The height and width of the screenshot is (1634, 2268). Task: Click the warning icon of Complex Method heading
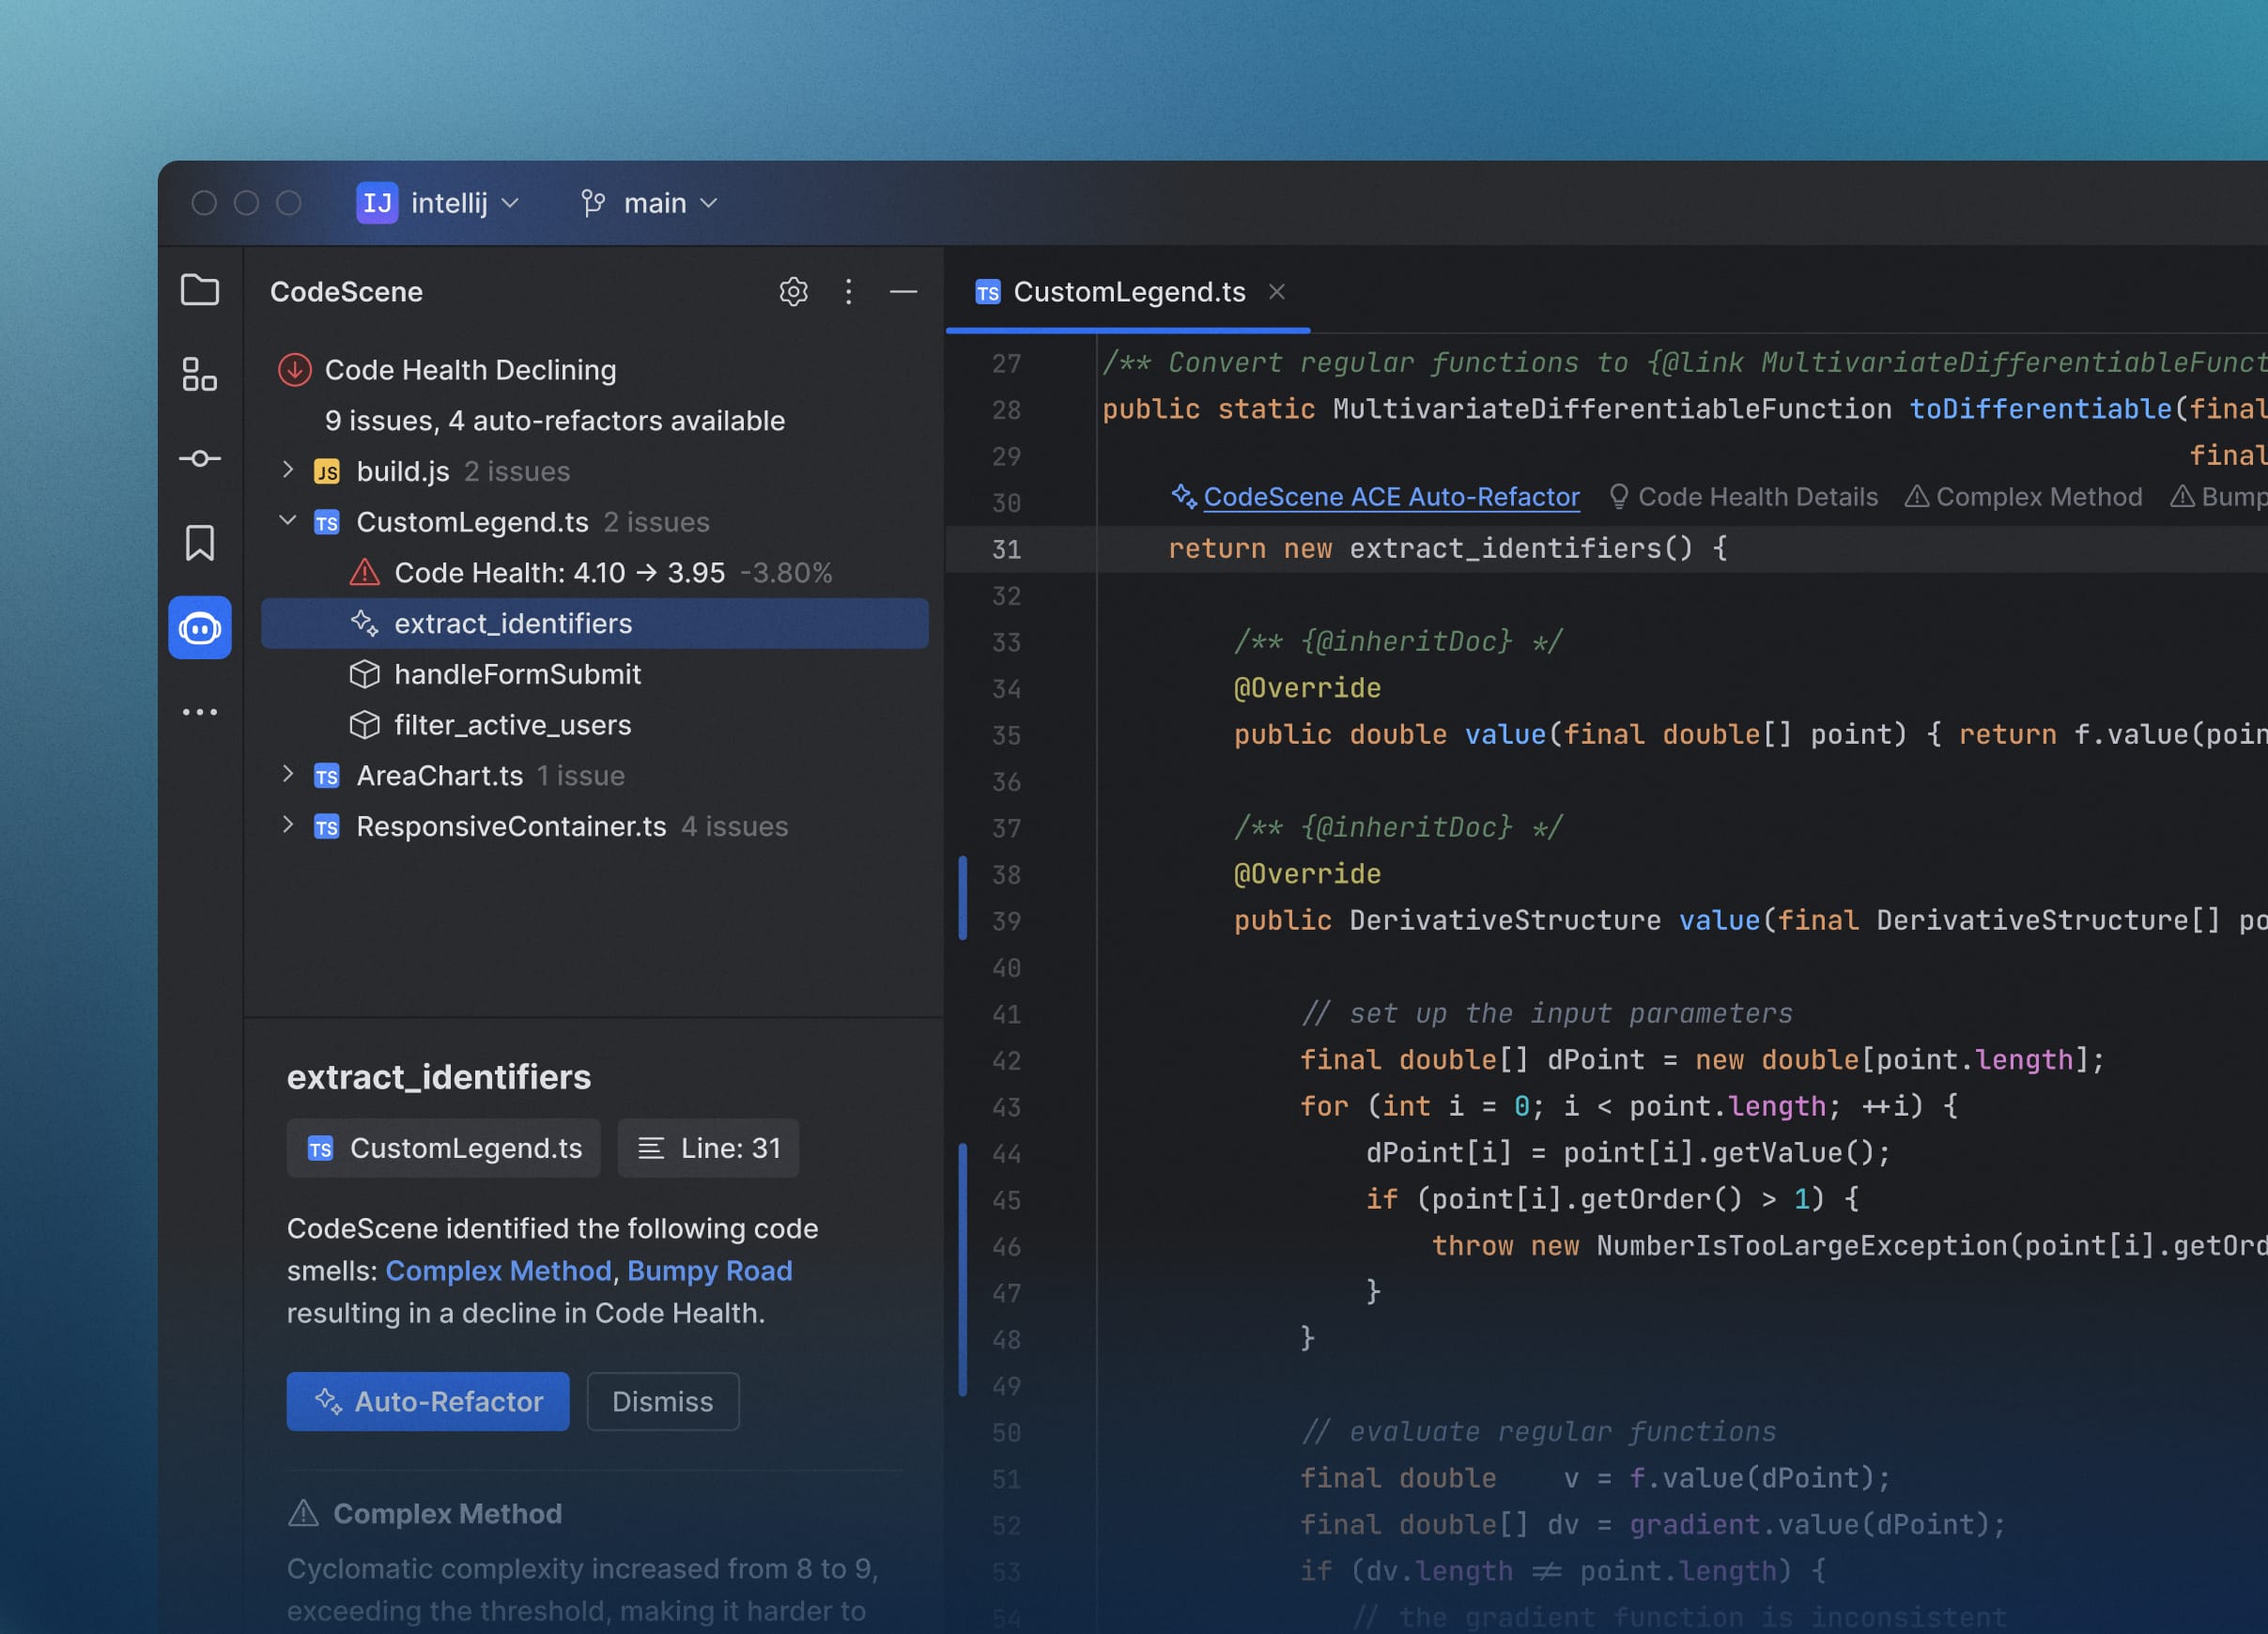click(x=304, y=1514)
